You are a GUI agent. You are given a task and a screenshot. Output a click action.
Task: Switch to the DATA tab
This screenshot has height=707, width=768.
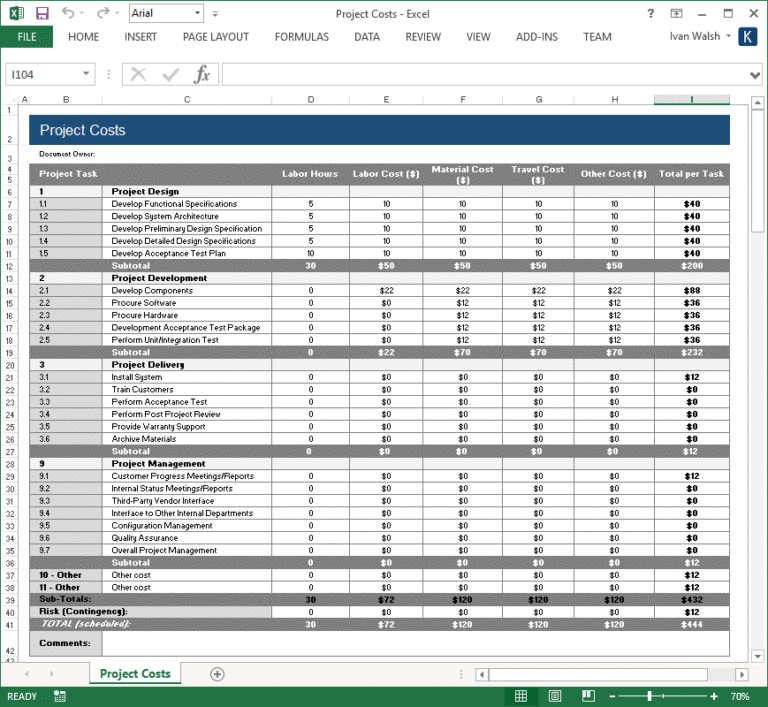coord(367,37)
